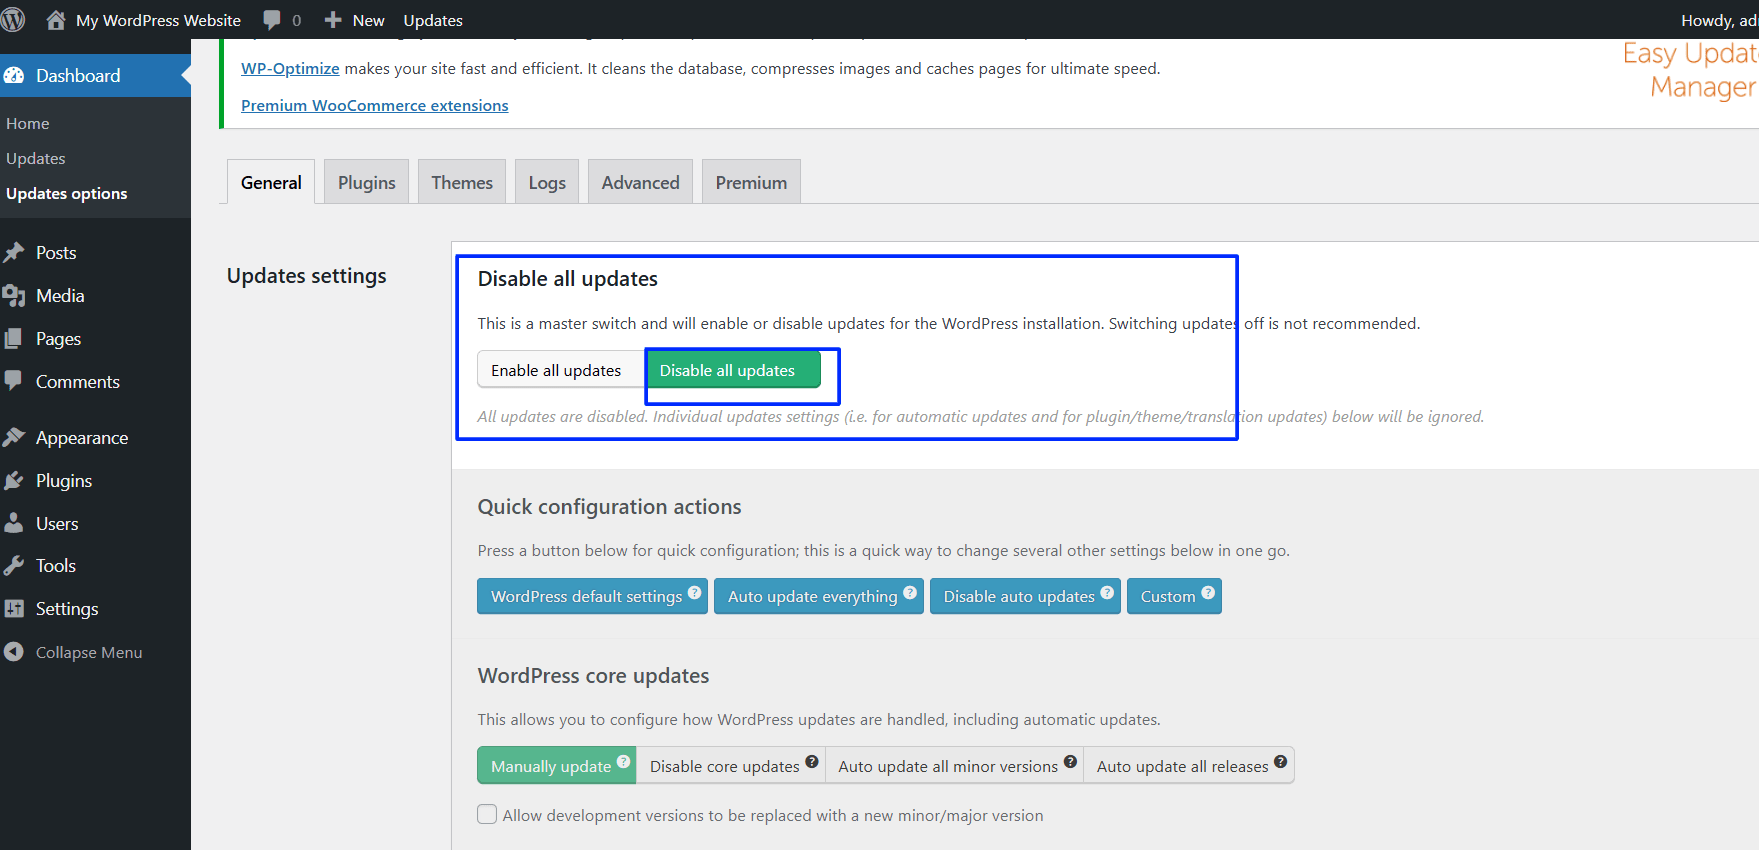Click help icon on Disable auto updates
This screenshot has width=1759, height=850.
[1107, 592]
